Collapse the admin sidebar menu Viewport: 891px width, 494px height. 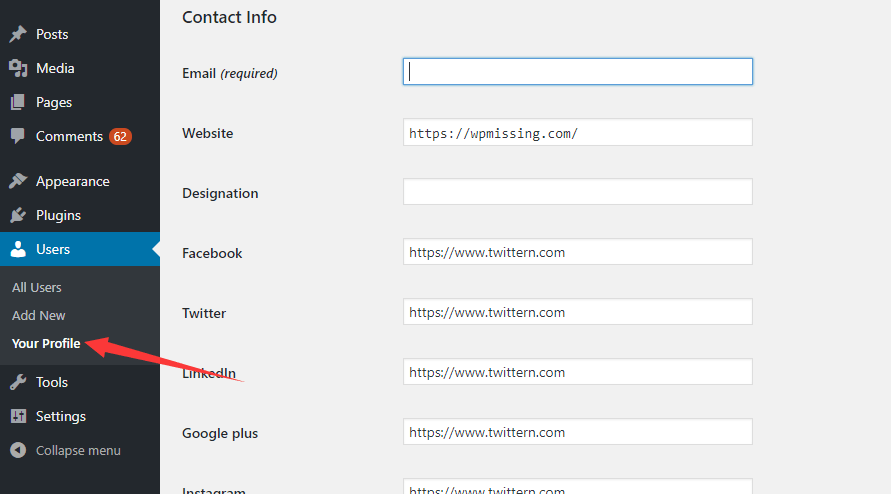[x=65, y=450]
